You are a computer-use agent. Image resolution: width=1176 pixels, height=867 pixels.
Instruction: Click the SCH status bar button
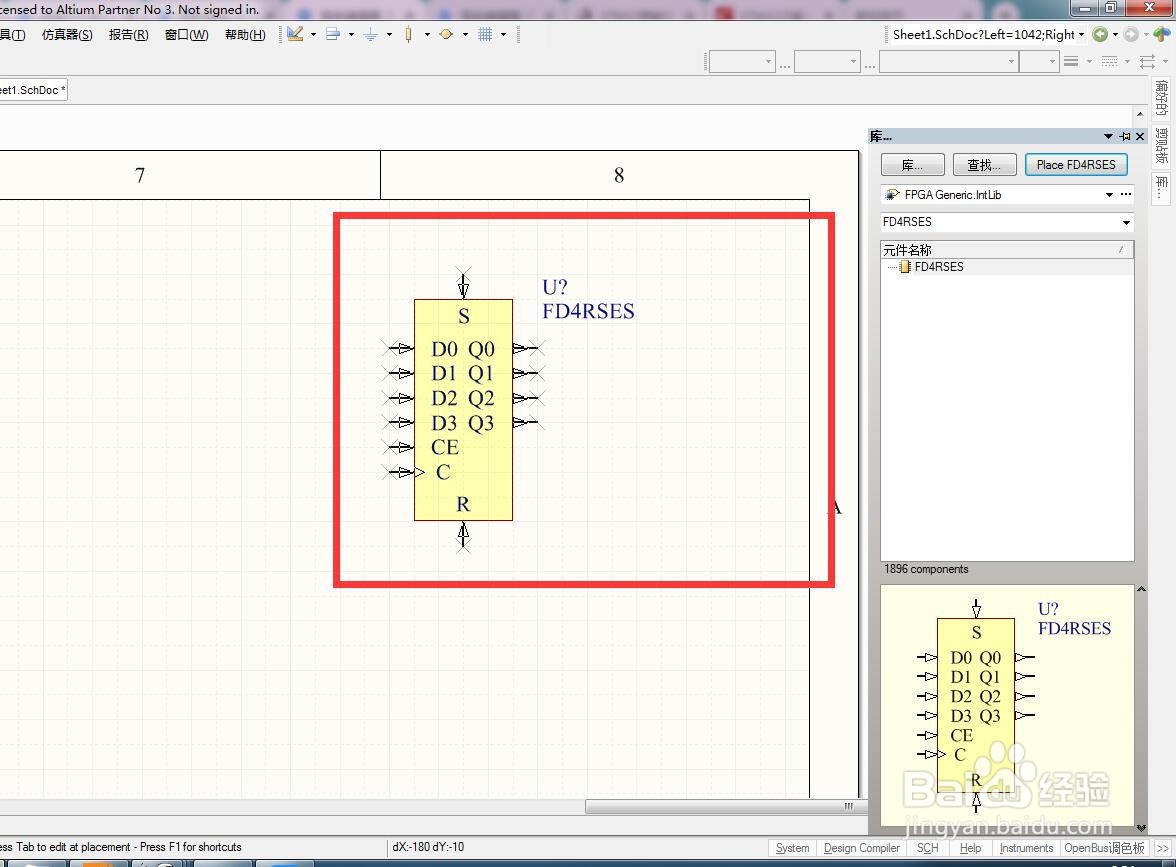point(928,848)
